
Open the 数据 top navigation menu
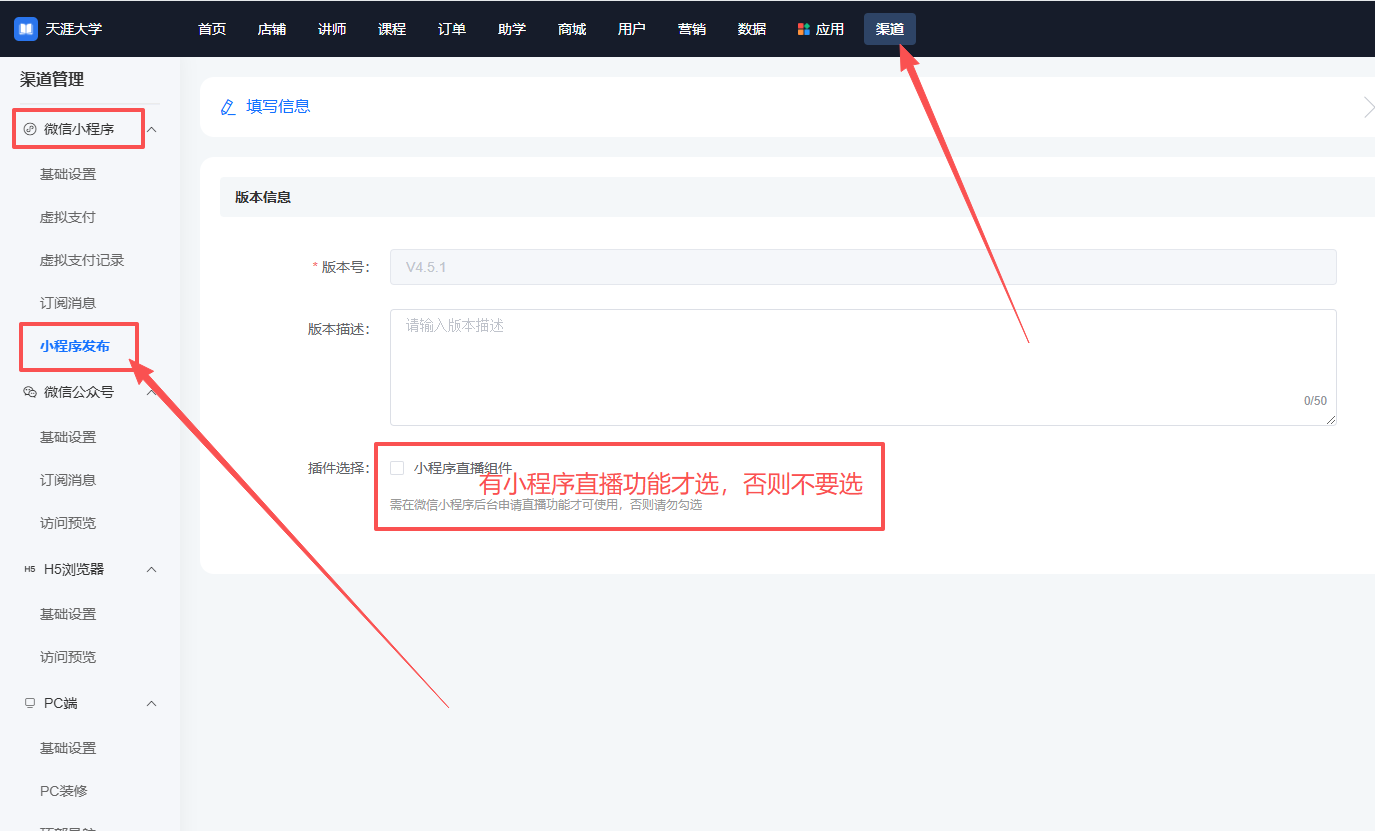(752, 29)
